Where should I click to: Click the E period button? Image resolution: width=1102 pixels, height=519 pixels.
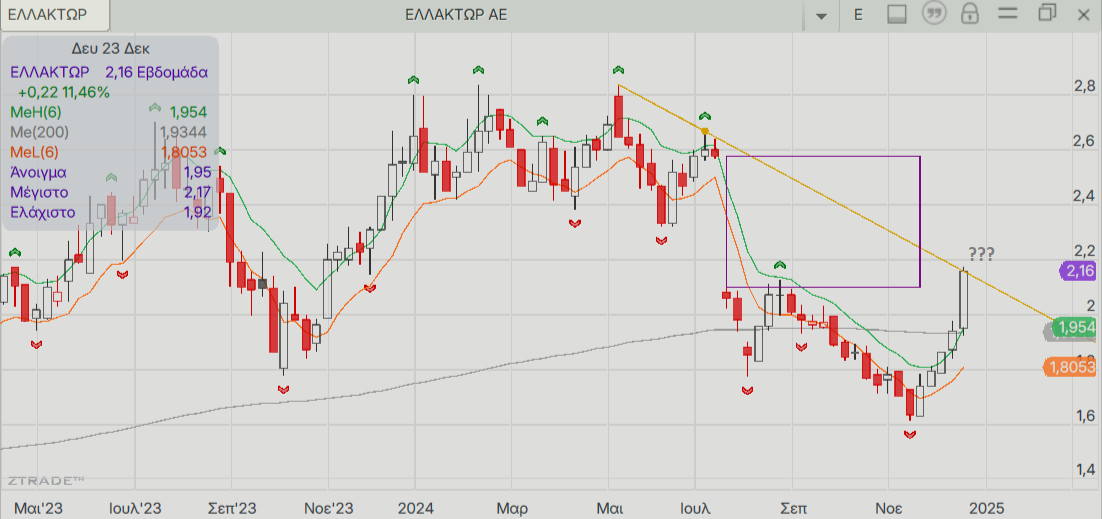(x=858, y=15)
